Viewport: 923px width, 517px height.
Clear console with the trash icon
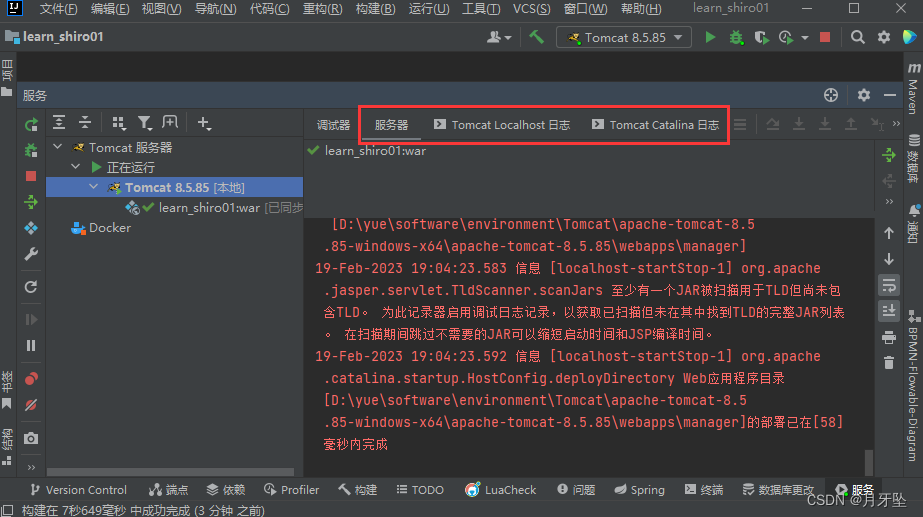click(889, 363)
